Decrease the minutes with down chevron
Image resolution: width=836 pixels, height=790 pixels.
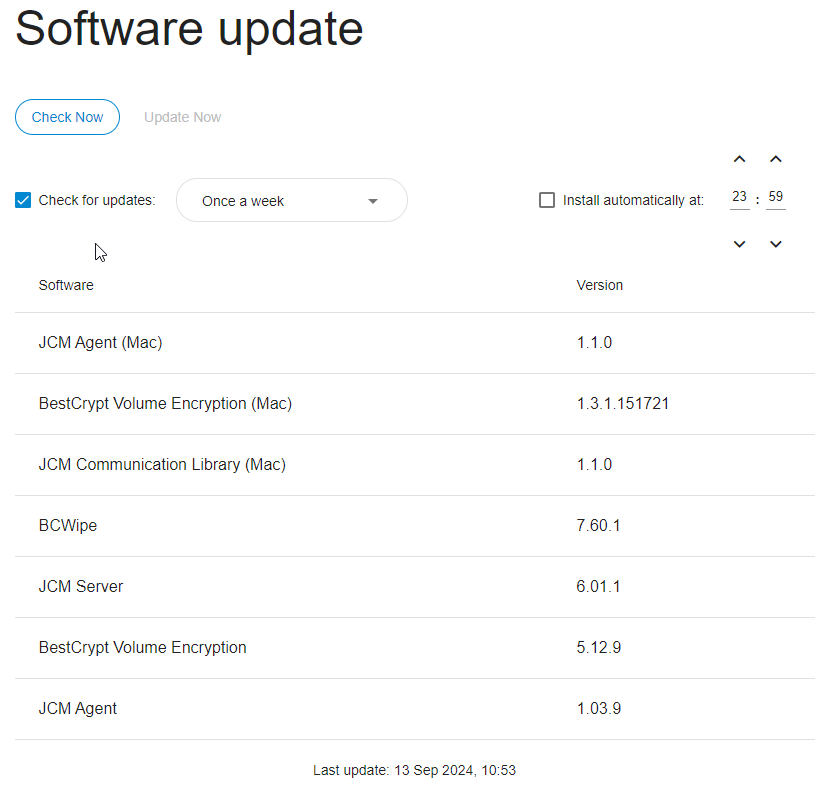tap(776, 244)
